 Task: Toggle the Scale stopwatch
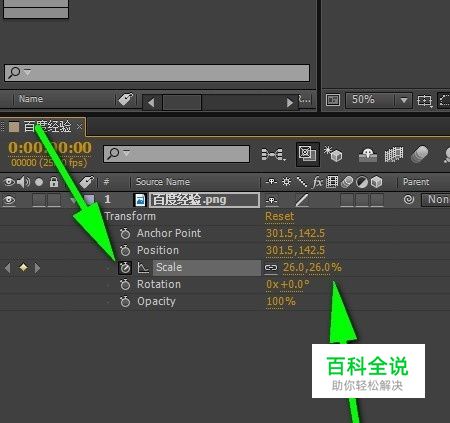(x=125, y=268)
